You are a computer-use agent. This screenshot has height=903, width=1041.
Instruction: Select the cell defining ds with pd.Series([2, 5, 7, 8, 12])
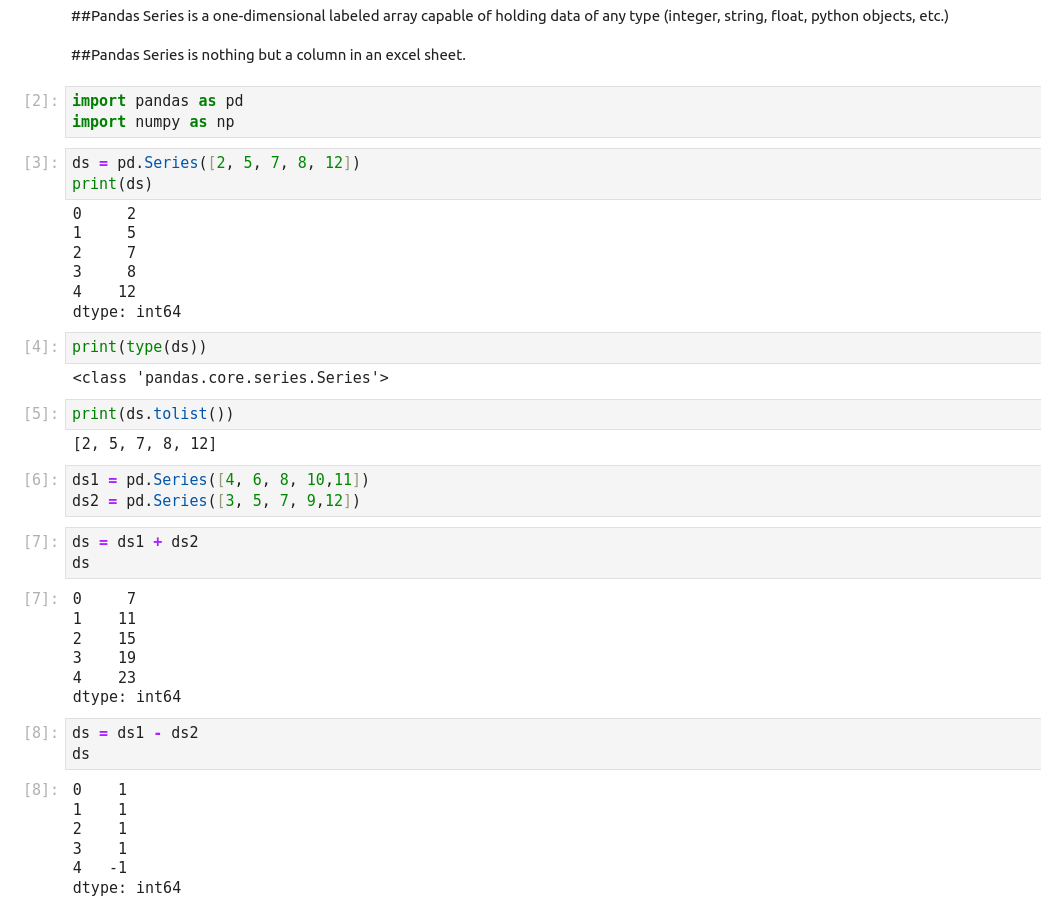(x=552, y=174)
